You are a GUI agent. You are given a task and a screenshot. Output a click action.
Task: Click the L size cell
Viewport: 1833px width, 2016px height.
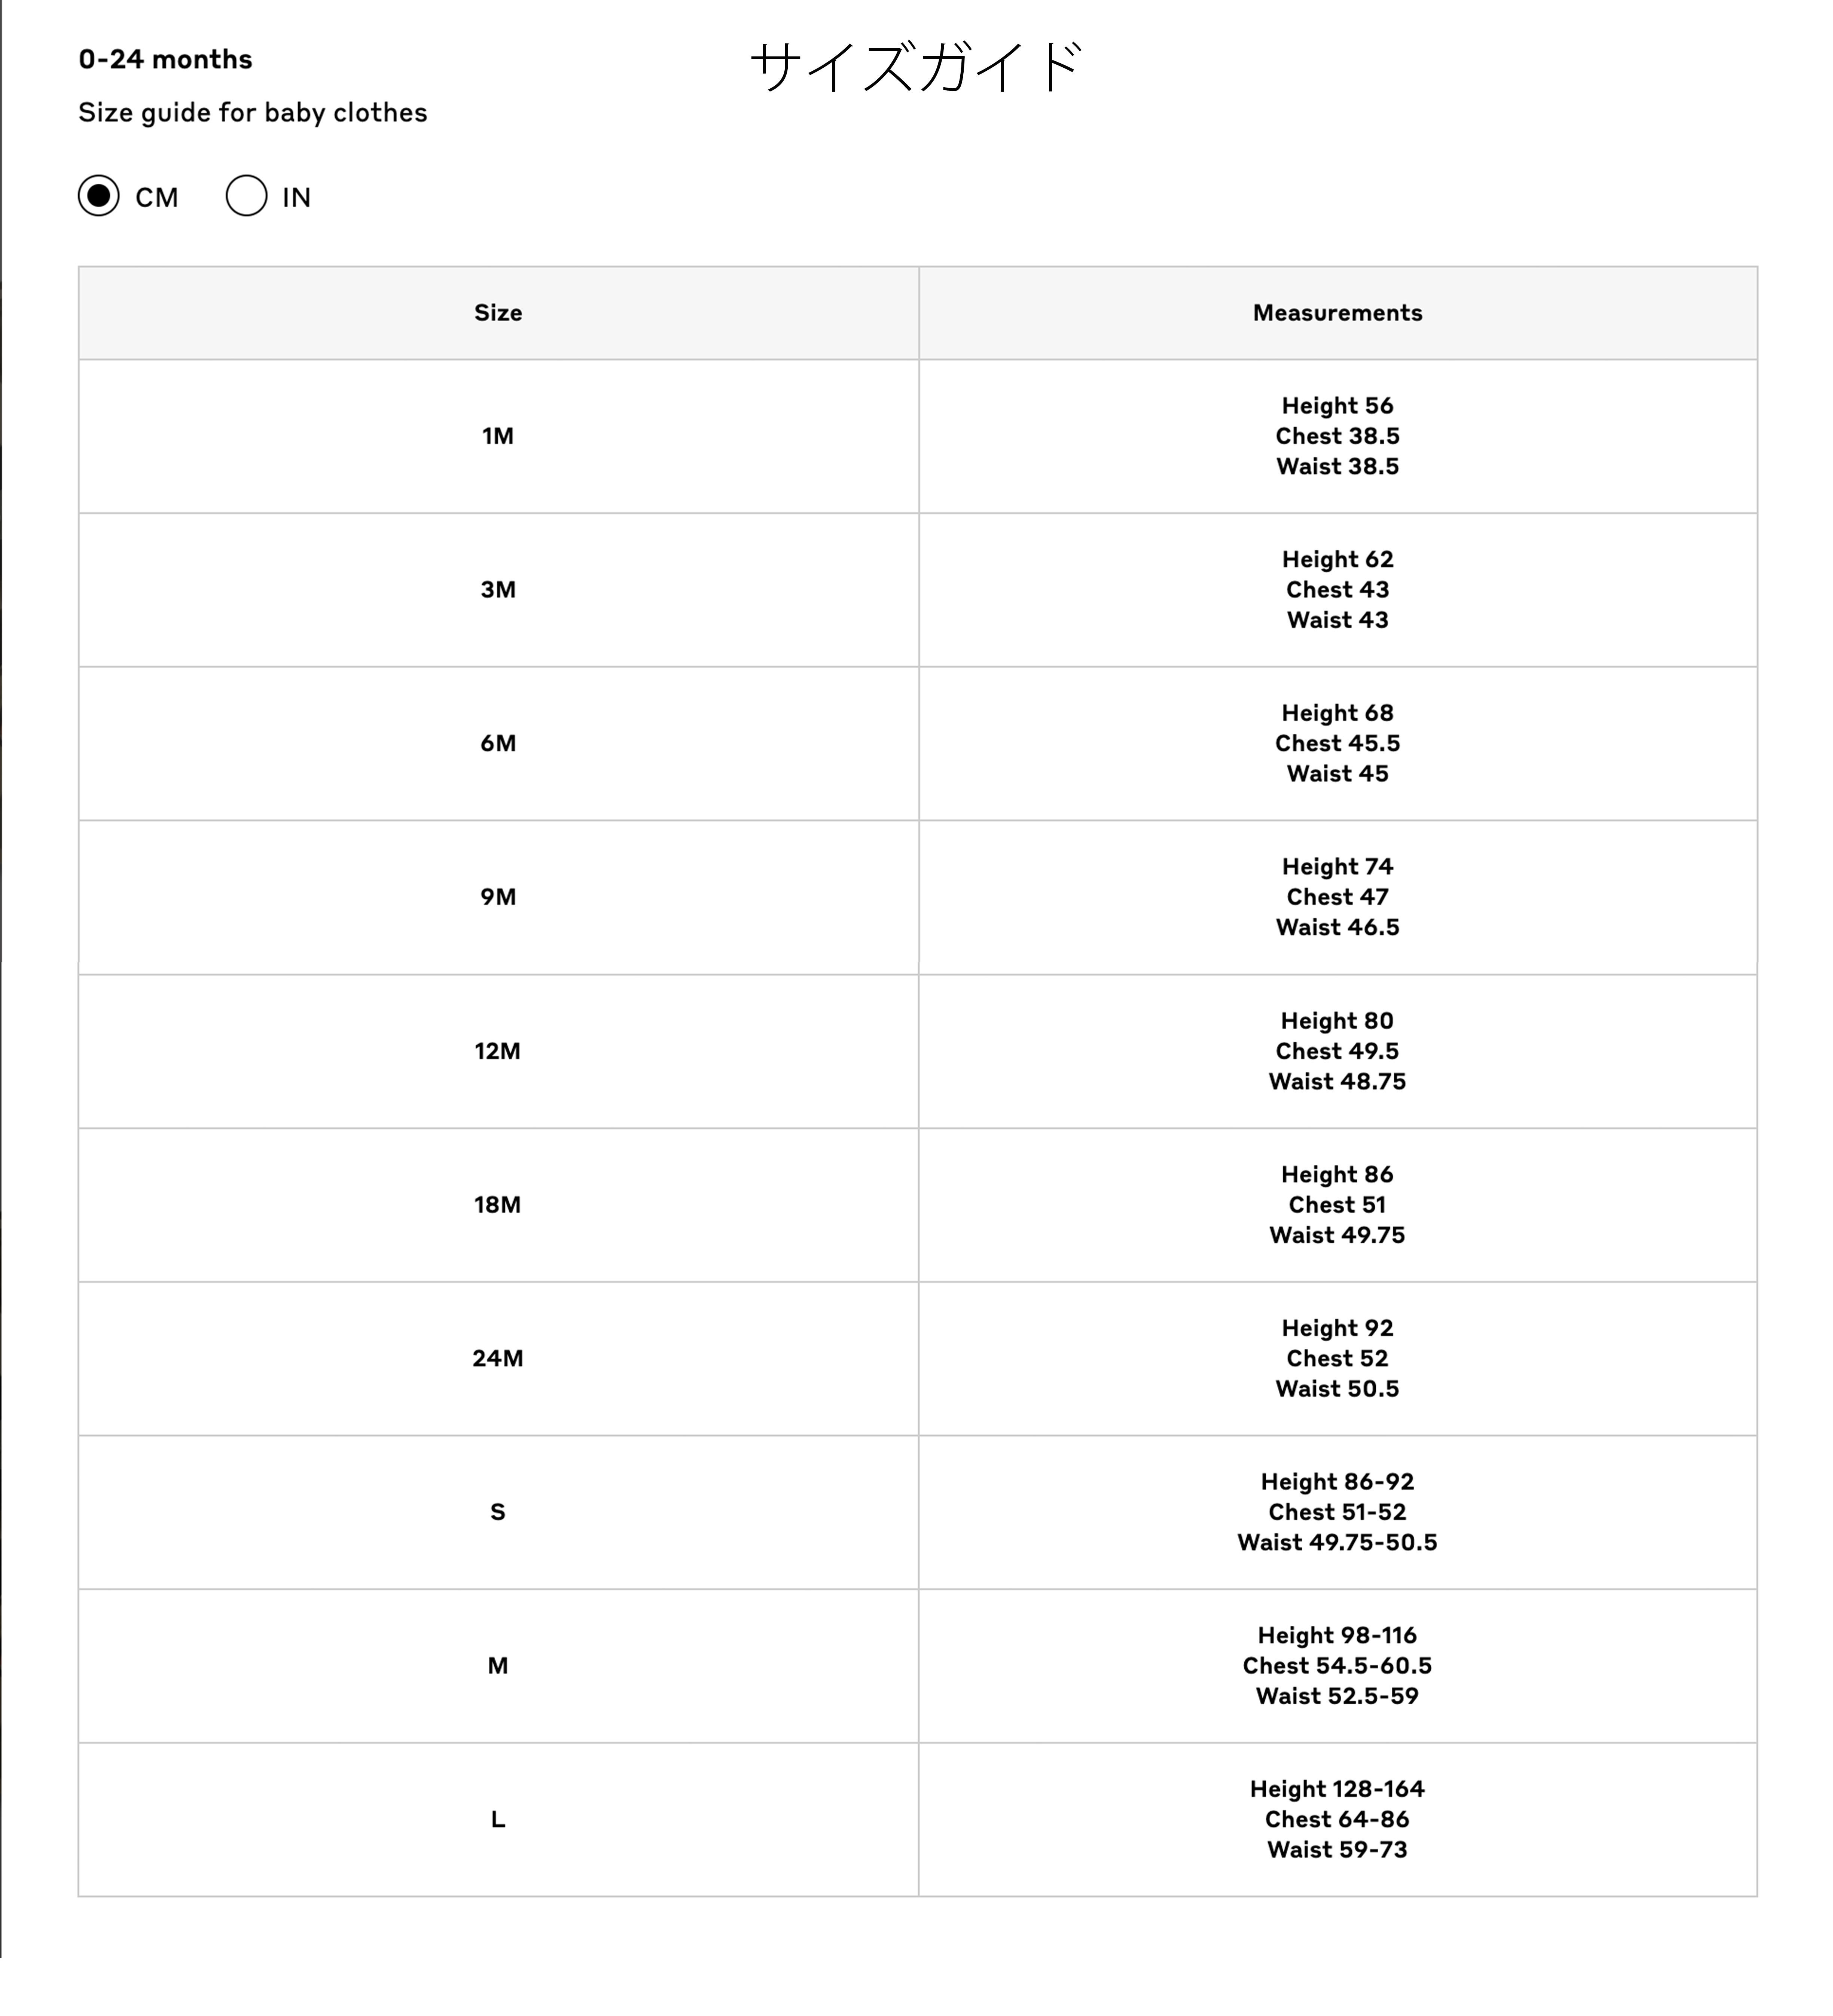point(498,1819)
